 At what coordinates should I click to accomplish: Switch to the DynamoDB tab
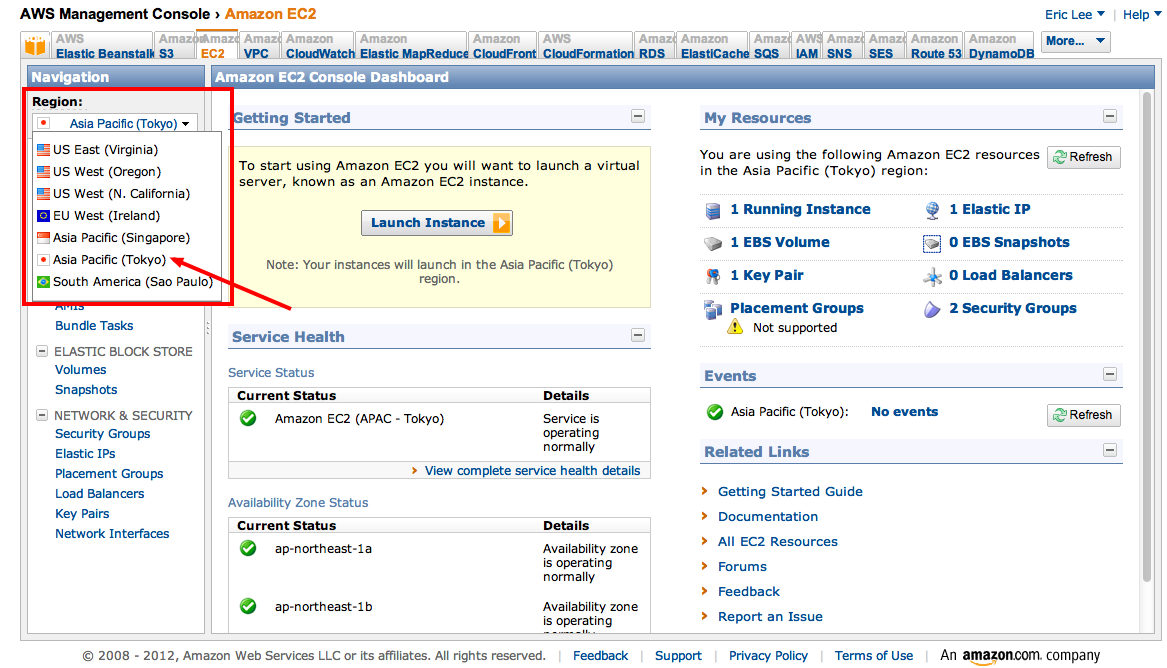coord(1000,46)
